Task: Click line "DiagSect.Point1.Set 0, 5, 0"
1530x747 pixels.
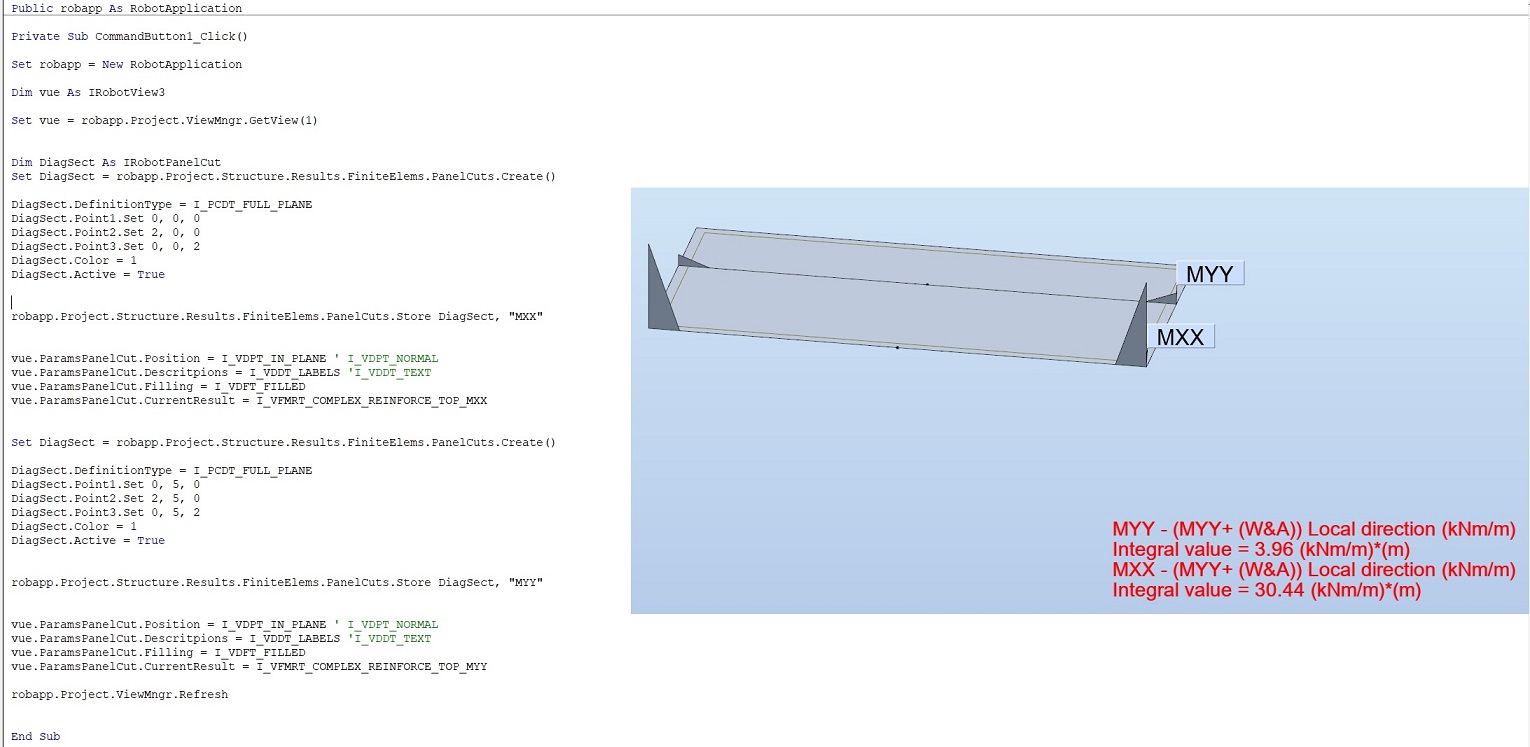Action: coord(105,484)
